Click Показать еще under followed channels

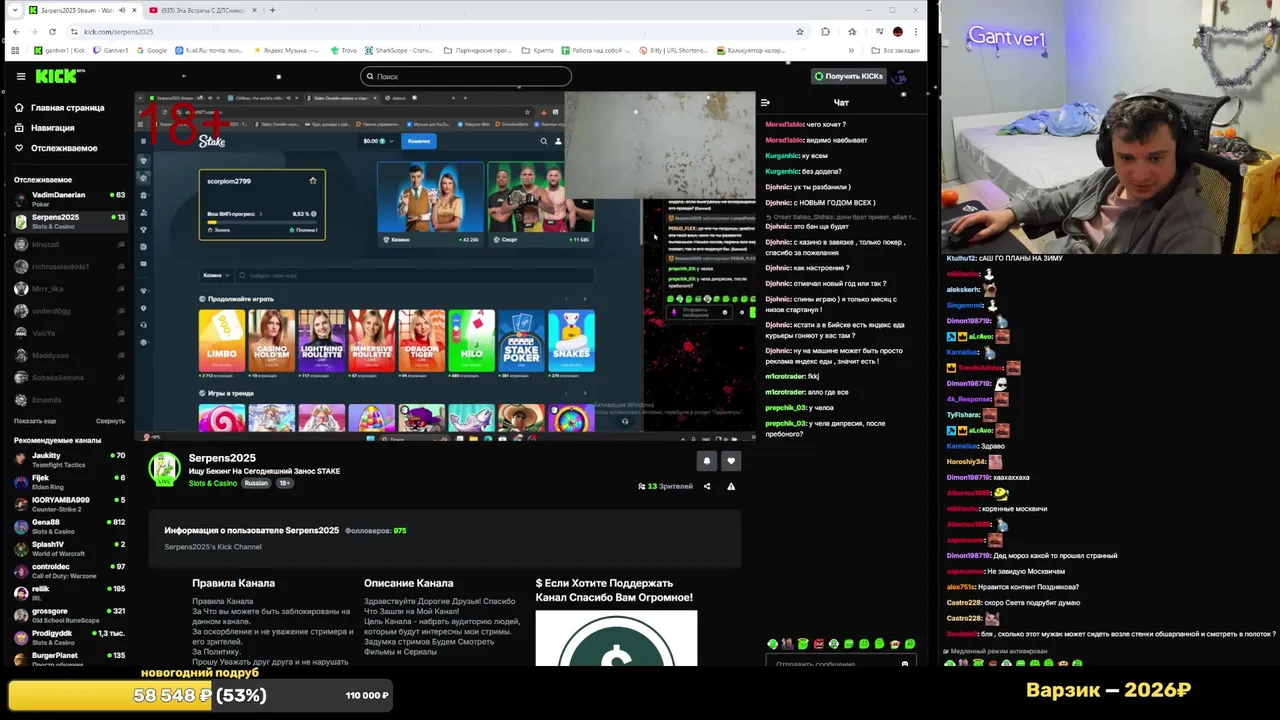pyautogui.click(x=35, y=421)
